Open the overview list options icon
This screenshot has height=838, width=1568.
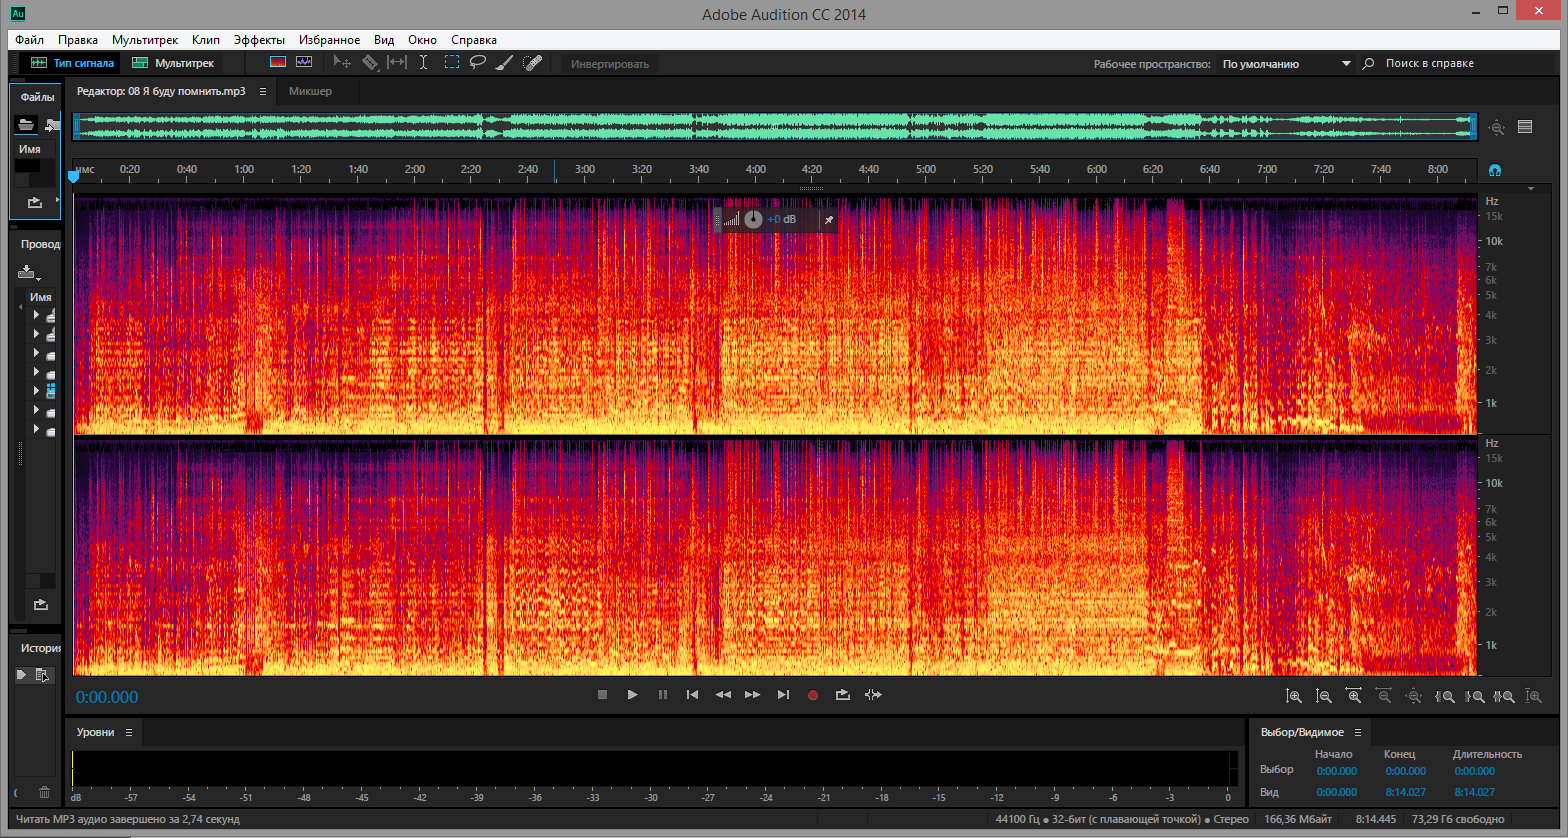tap(1525, 127)
